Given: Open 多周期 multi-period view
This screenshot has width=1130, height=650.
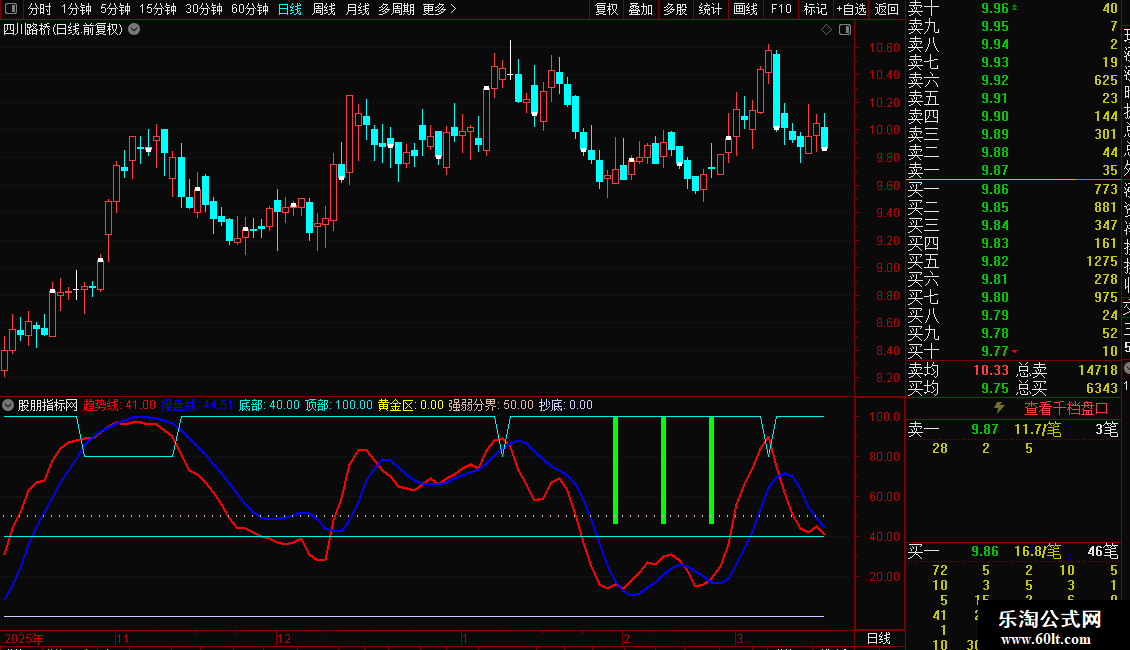Looking at the screenshot, I should click(396, 9).
